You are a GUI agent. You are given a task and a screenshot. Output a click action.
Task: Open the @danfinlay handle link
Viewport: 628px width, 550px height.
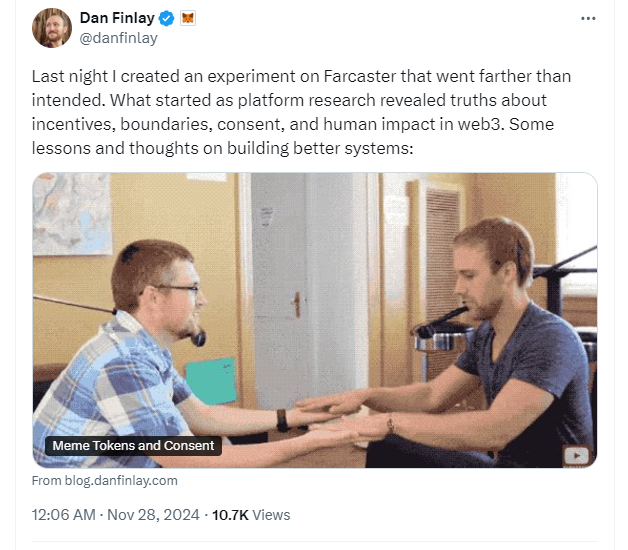click(118, 38)
